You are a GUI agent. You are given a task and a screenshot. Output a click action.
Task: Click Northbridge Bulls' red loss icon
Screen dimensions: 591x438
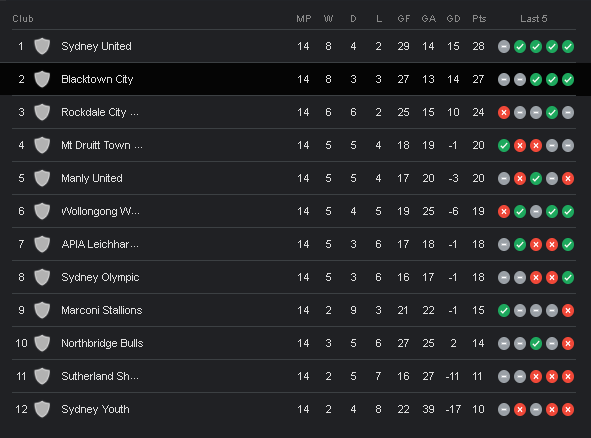tap(568, 343)
